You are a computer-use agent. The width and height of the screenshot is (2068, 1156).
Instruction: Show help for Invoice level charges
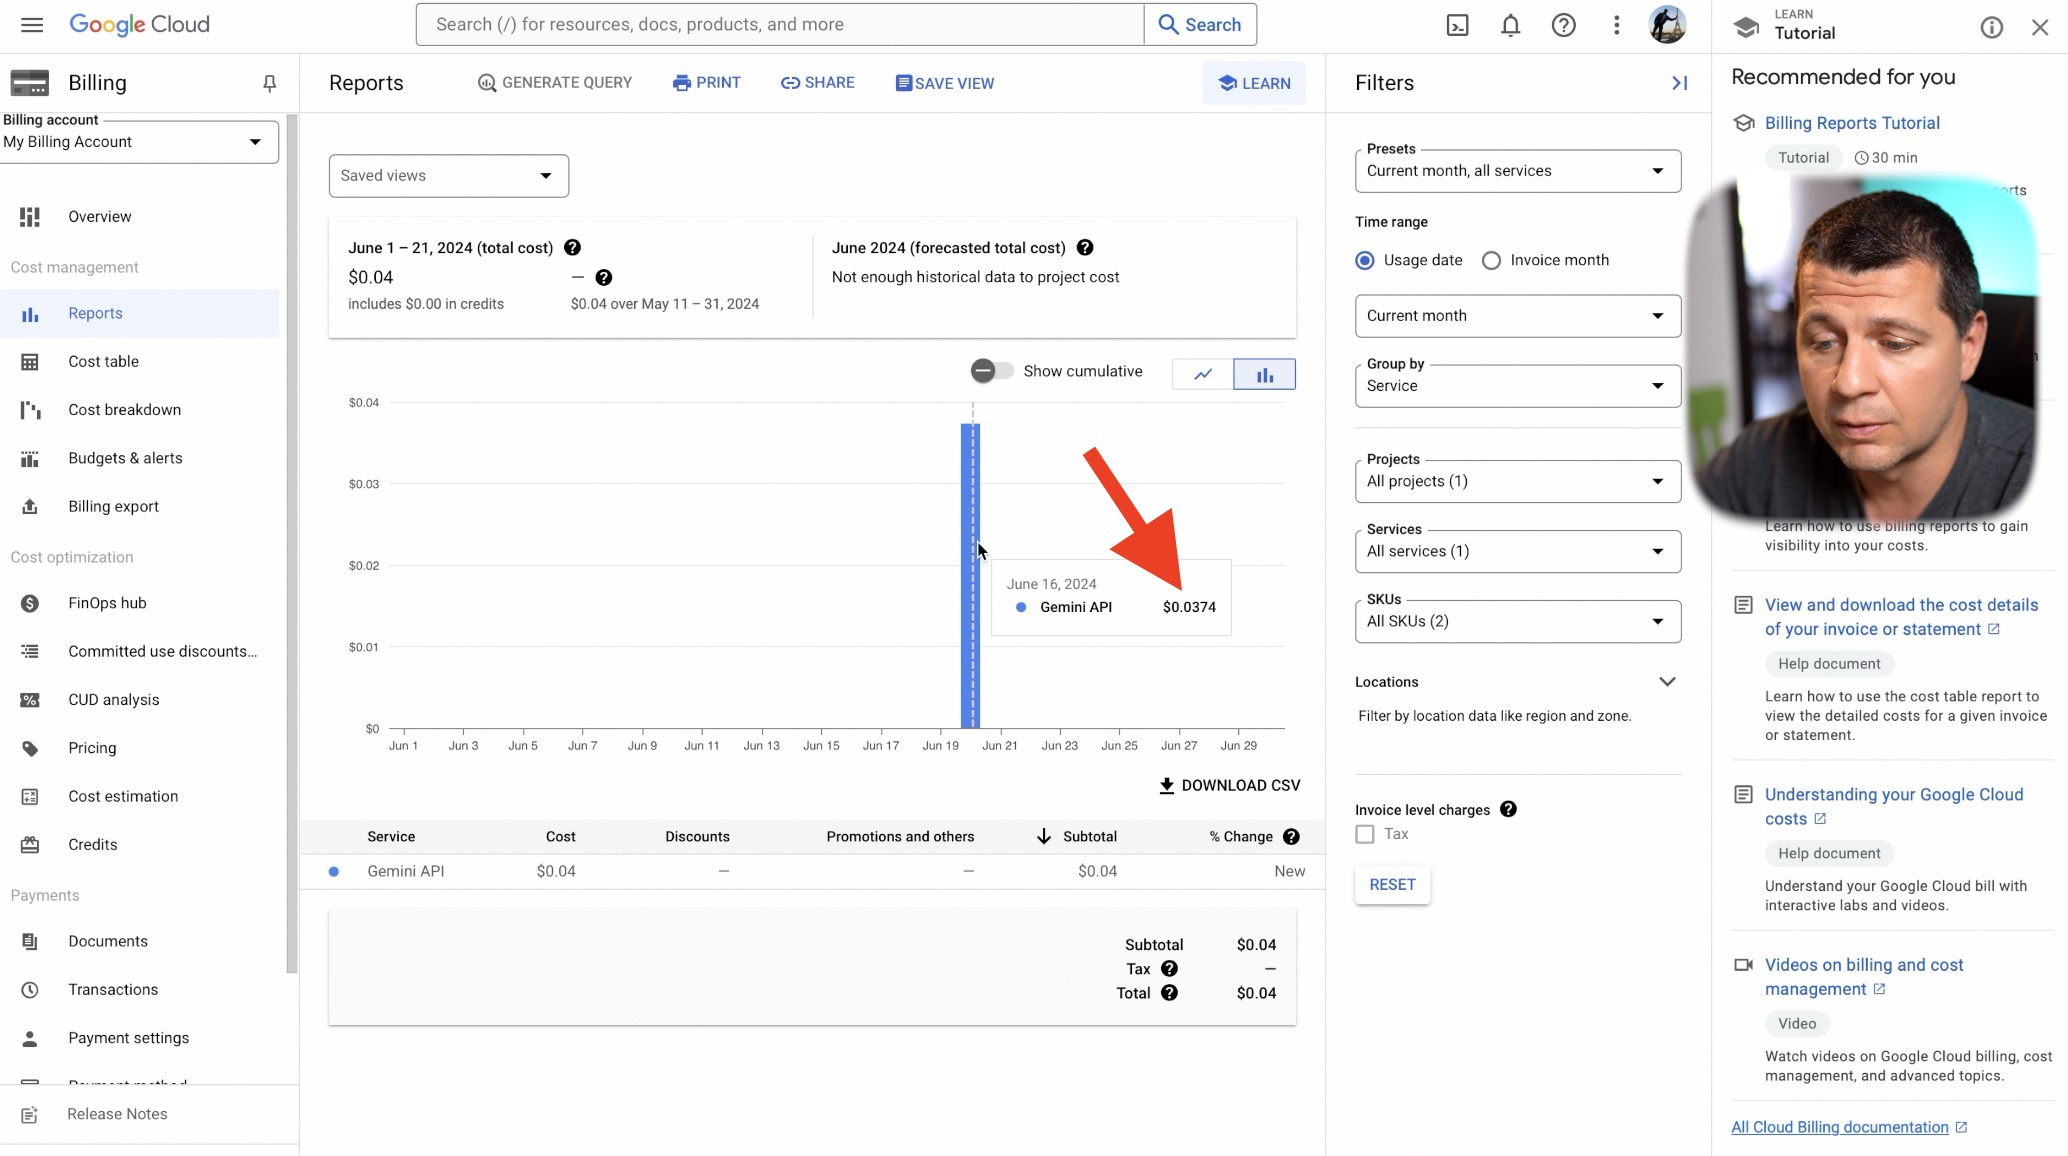coord(1508,810)
